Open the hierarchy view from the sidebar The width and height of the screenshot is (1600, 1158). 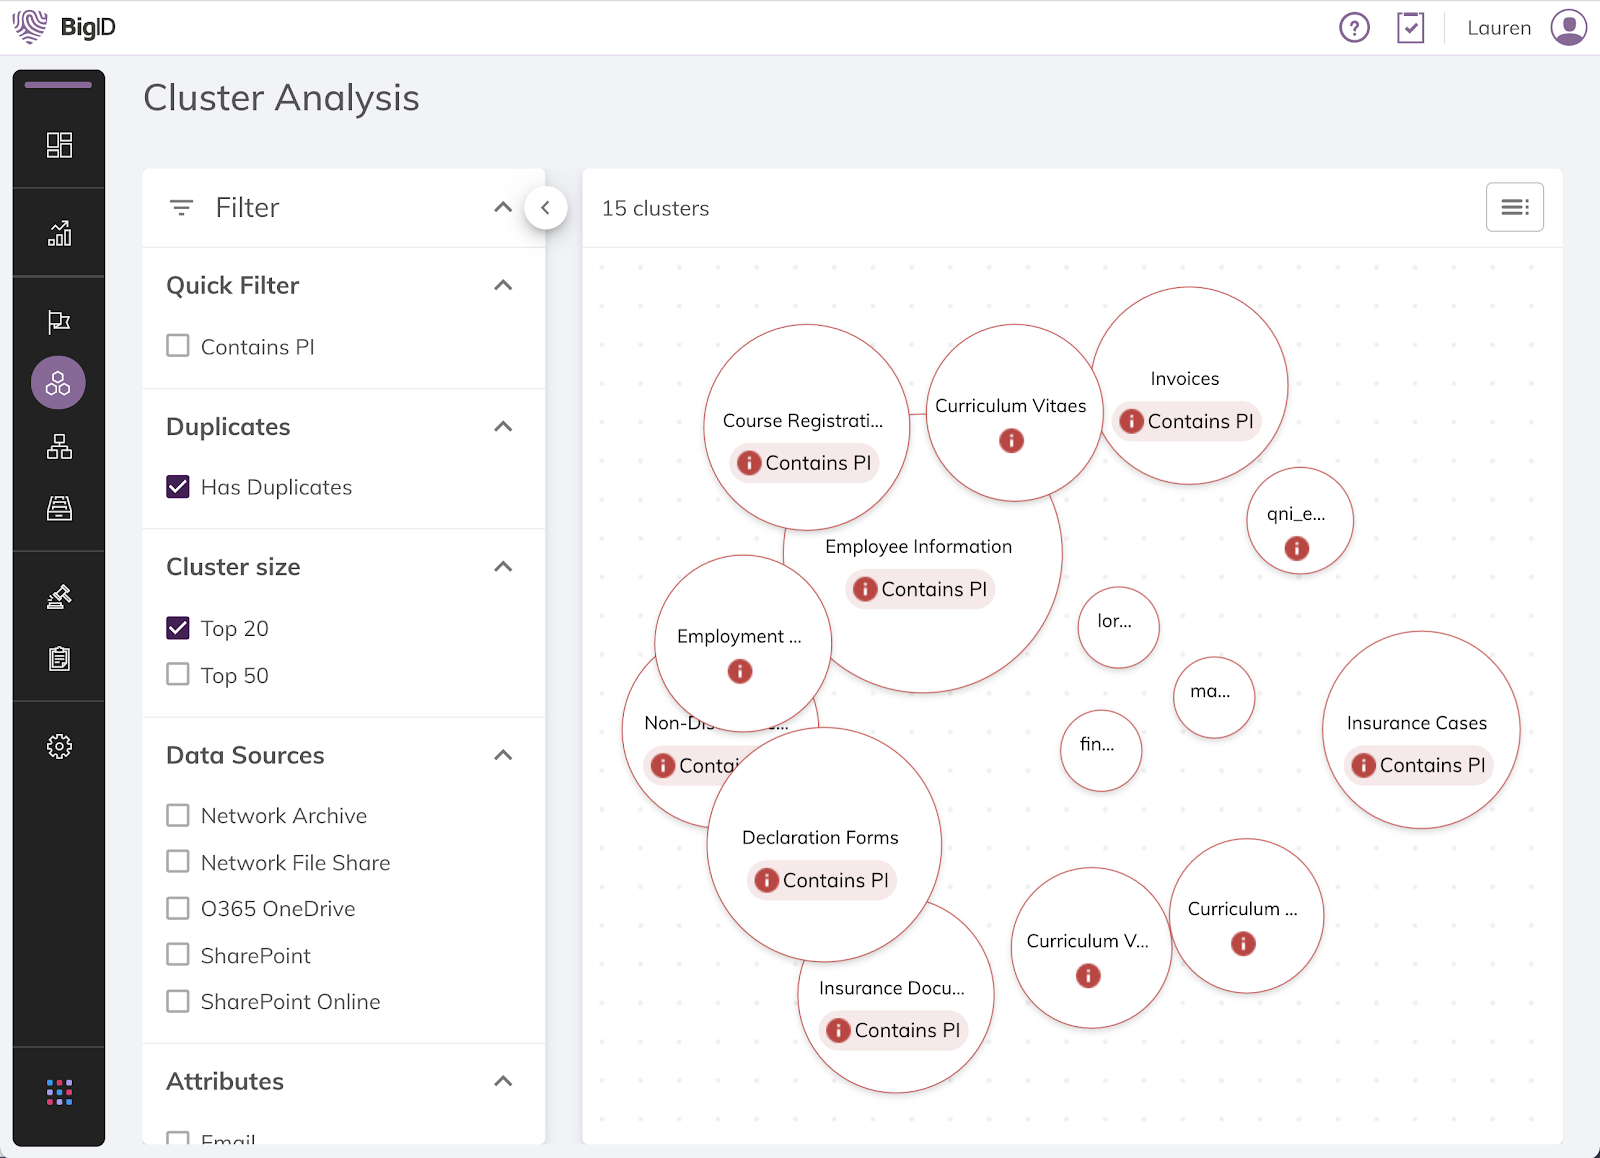[59, 447]
